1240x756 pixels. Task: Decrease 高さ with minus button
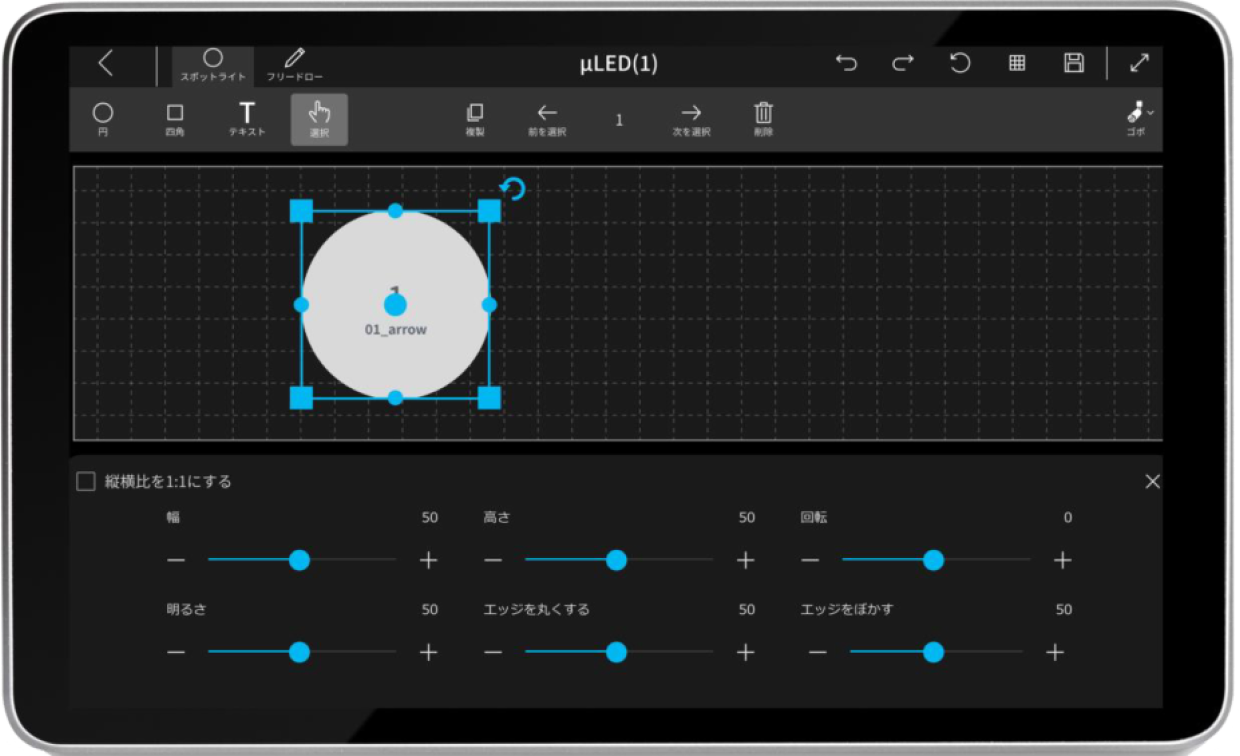click(493, 560)
